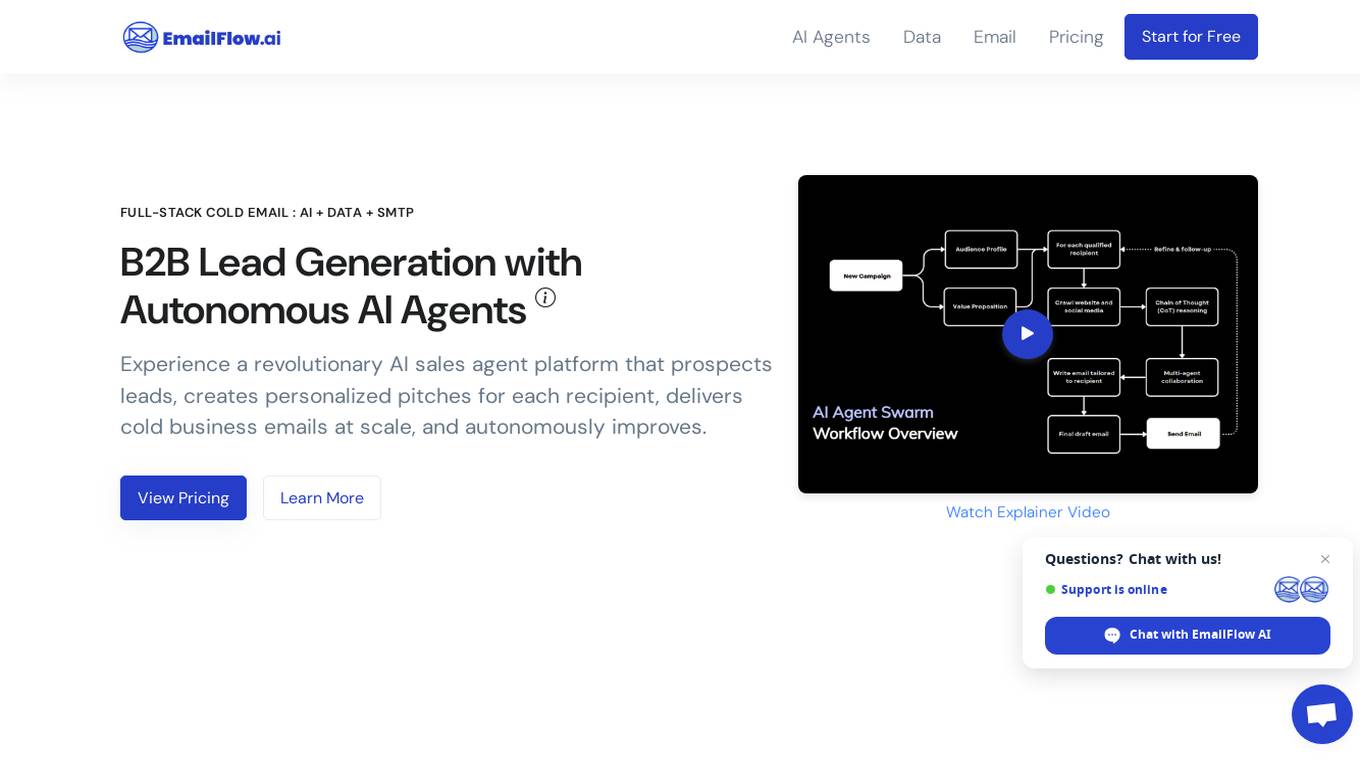1360x764 pixels.
Task: Click the 'Questions? Chat with us!' heading
Action: [1133, 559]
